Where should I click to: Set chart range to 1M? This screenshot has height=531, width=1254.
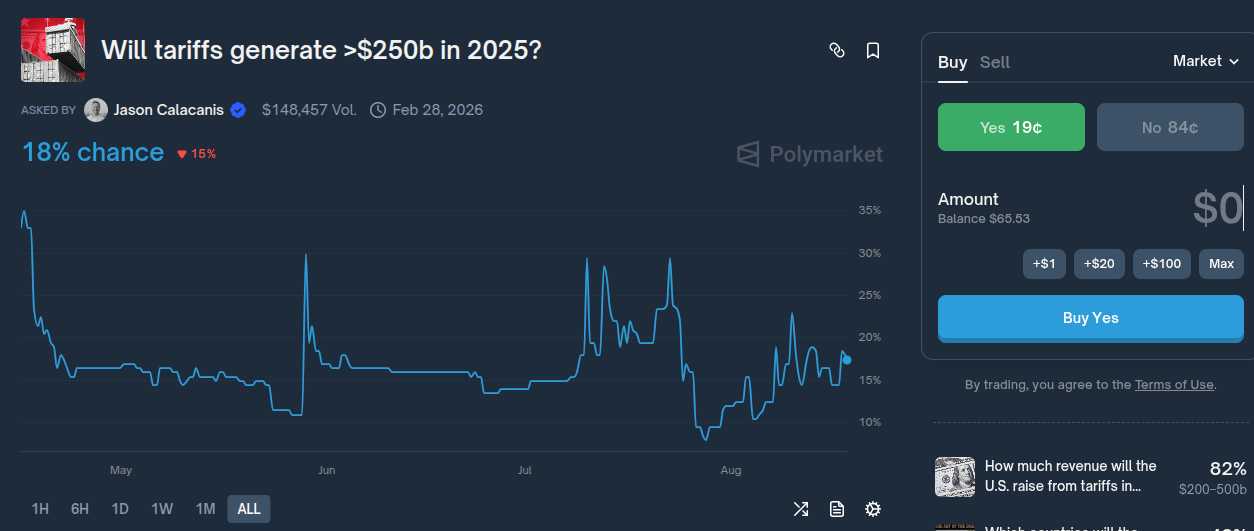coord(205,509)
